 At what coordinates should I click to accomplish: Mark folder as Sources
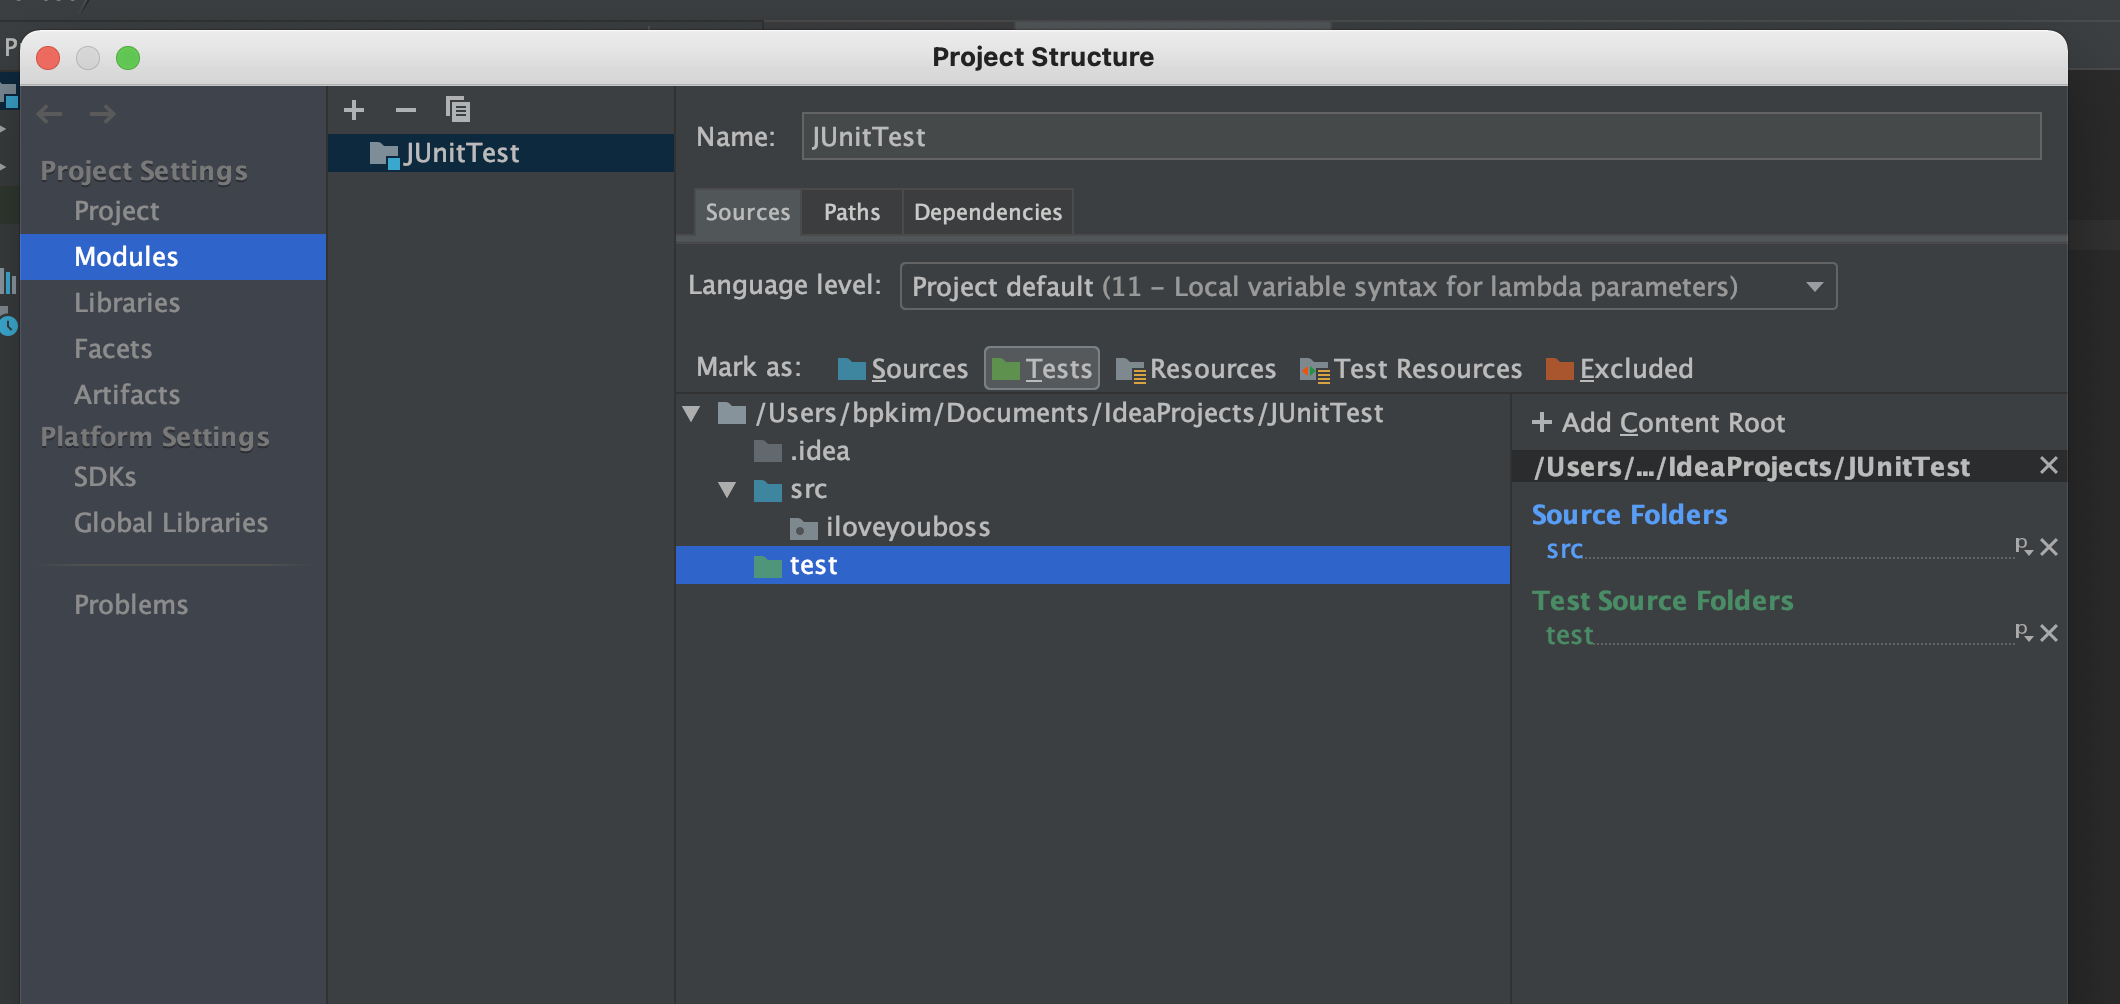point(903,369)
